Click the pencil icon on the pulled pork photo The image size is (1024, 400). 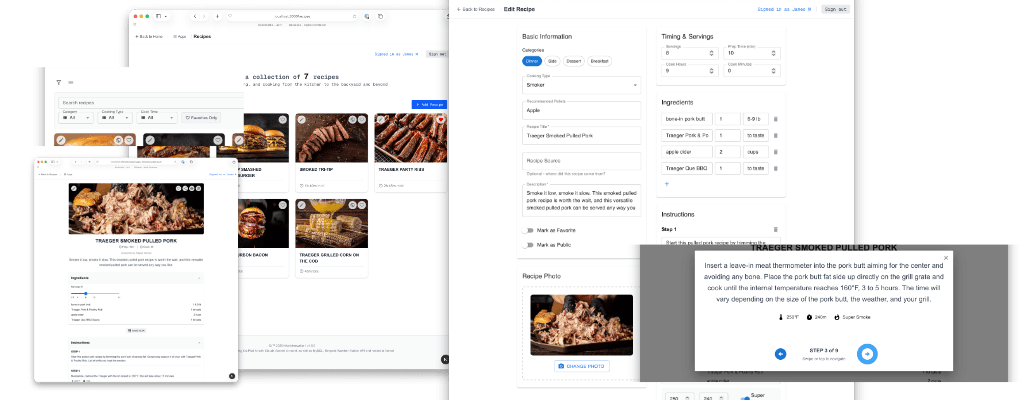coord(74,188)
